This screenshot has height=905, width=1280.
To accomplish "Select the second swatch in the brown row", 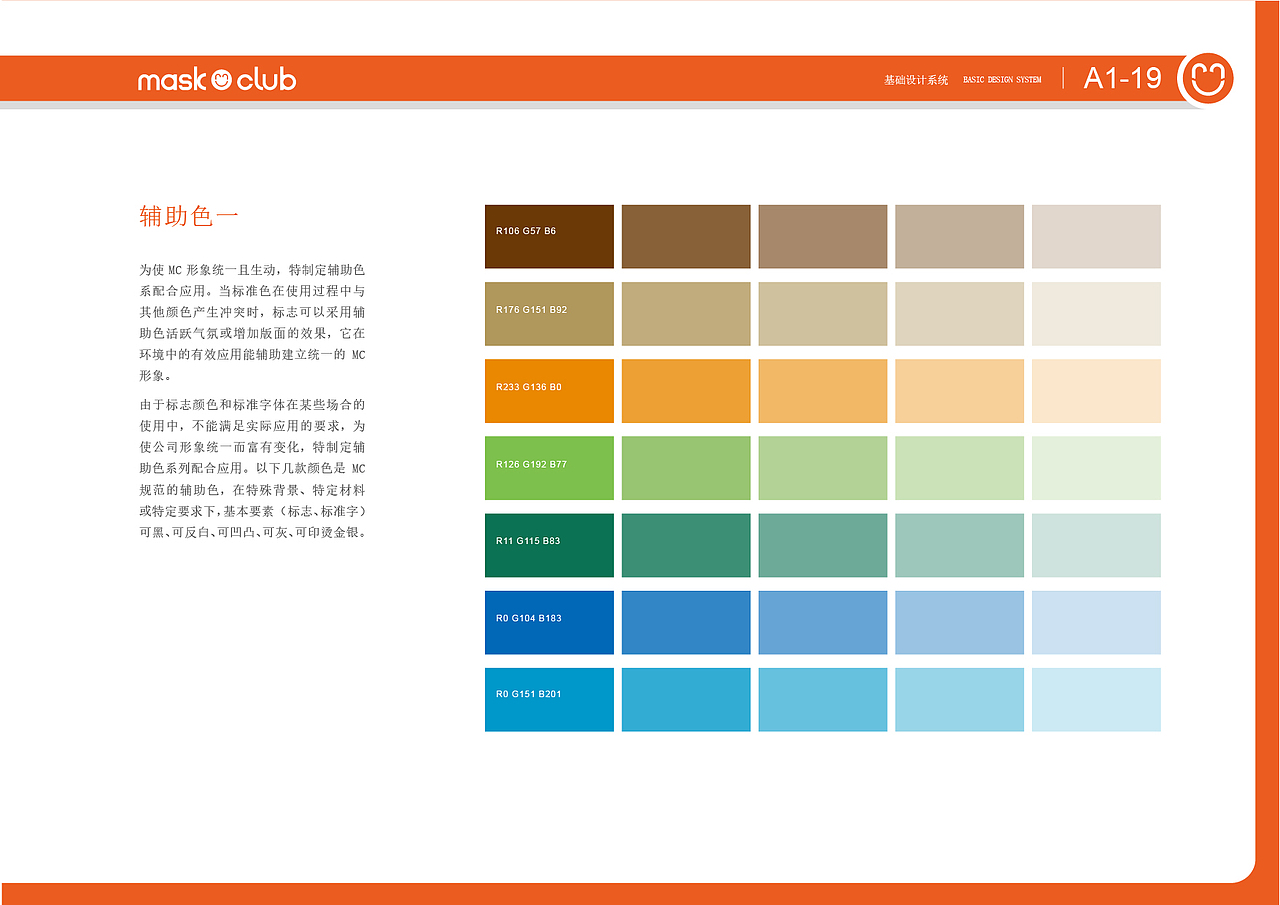I will [x=686, y=236].
